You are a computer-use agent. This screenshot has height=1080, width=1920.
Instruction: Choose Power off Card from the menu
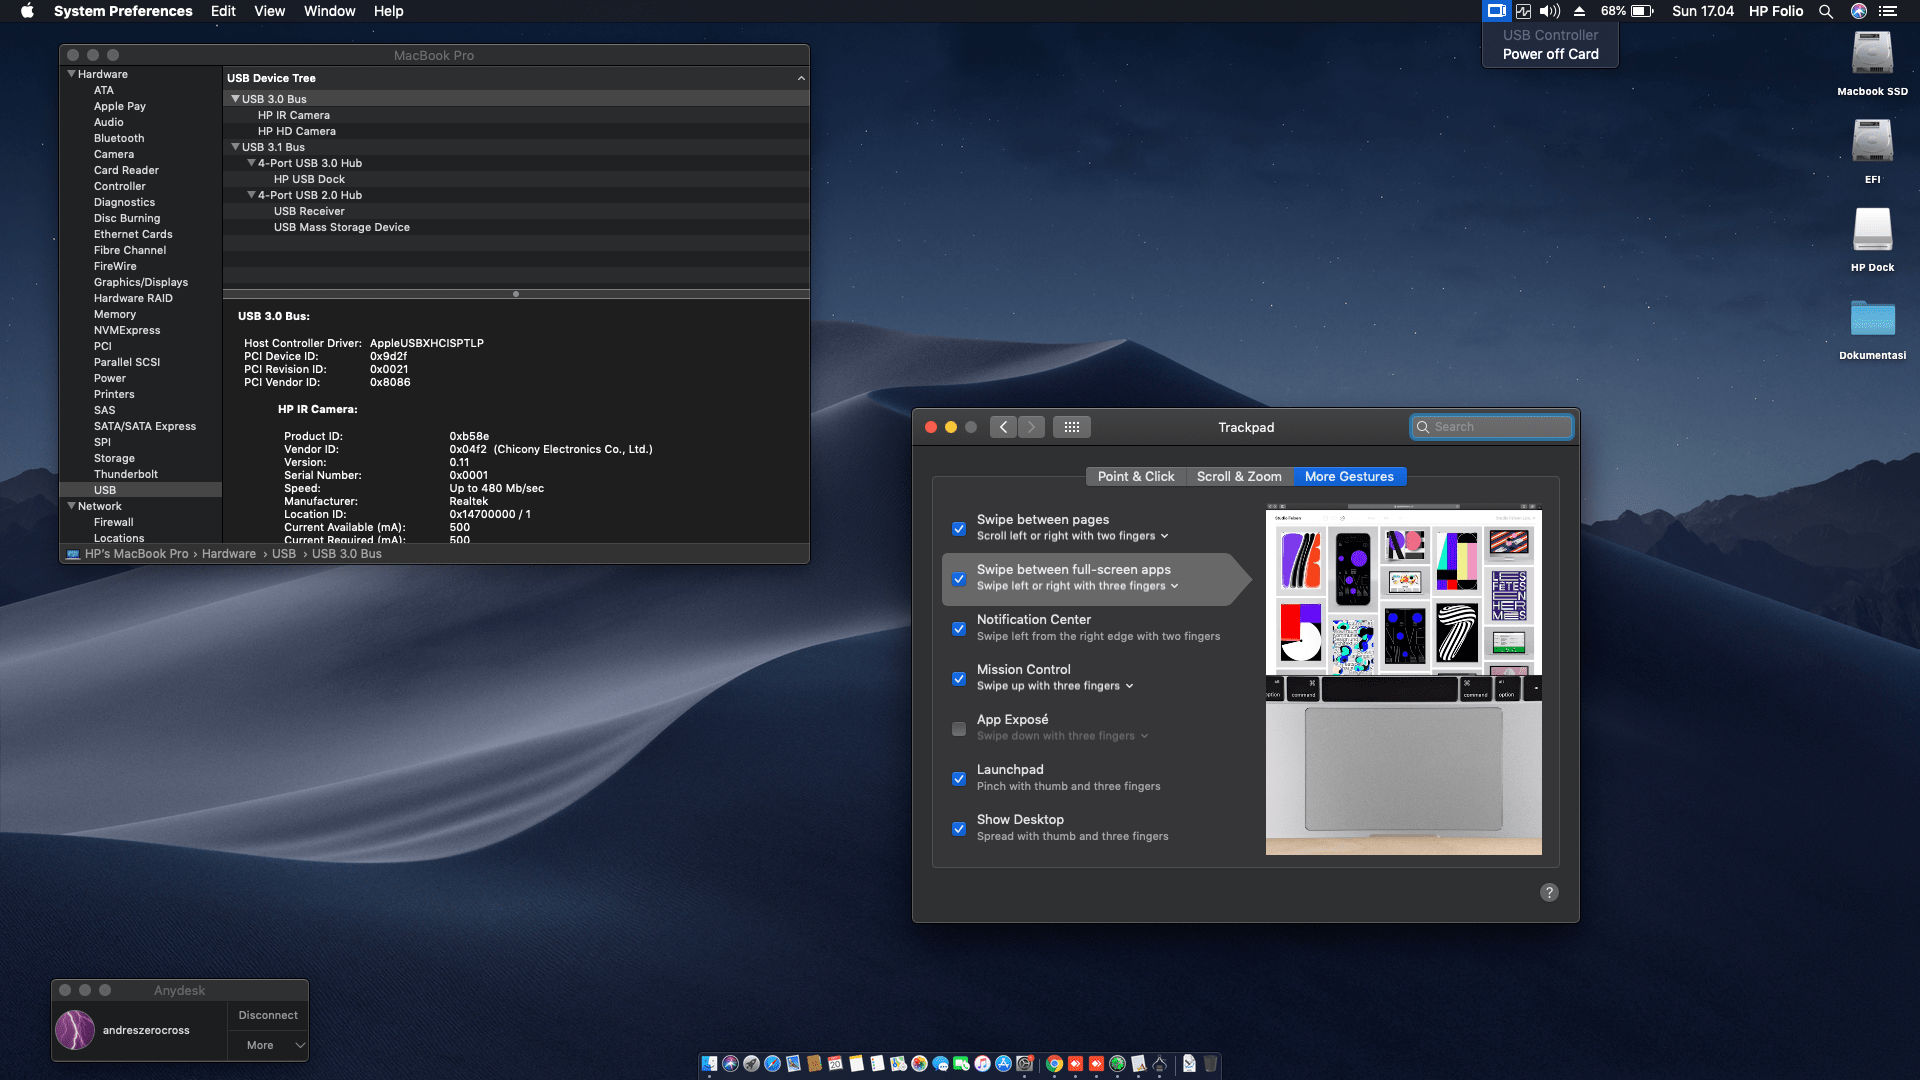1550,54
